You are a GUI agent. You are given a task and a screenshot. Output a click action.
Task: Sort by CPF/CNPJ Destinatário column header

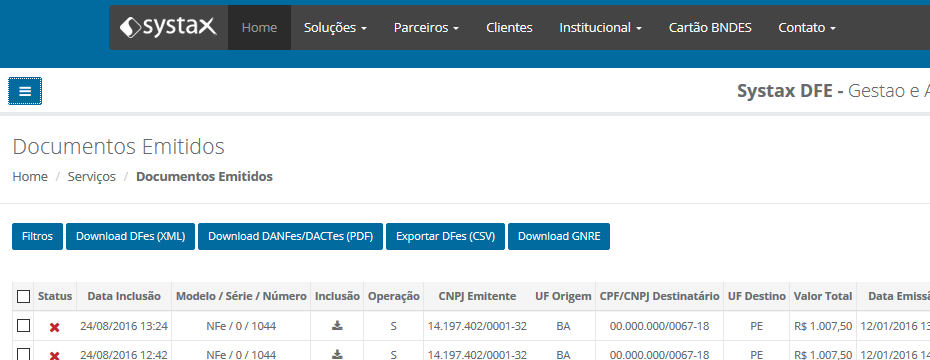(x=660, y=296)
